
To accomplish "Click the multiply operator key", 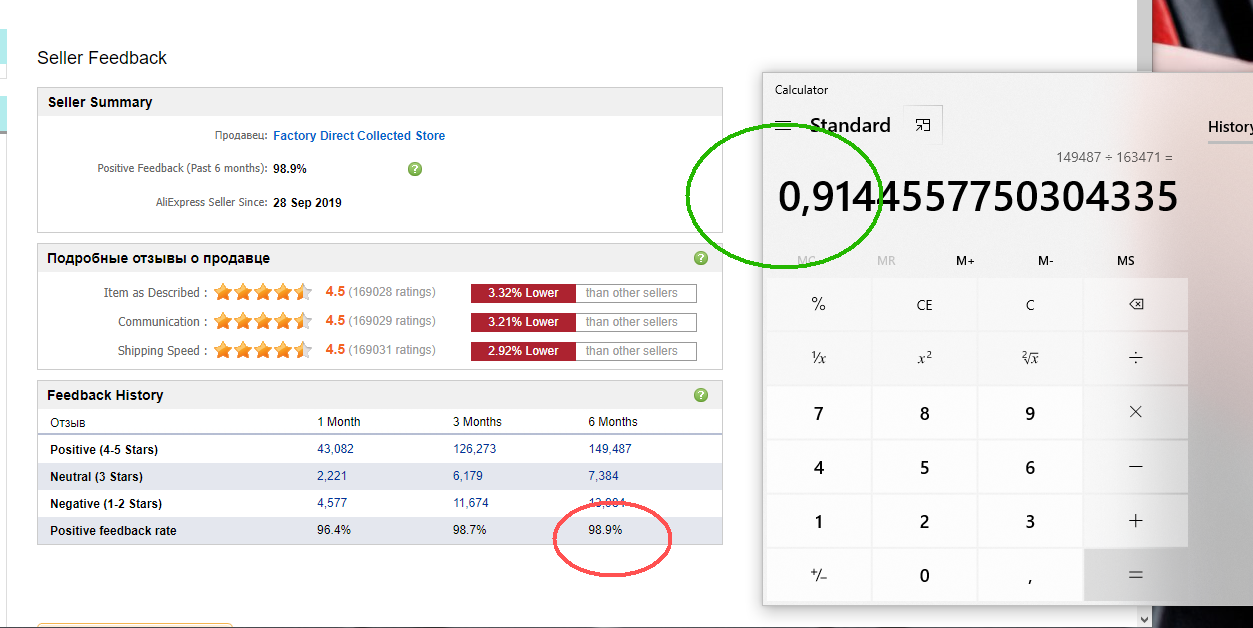I will coord(1135,412).
